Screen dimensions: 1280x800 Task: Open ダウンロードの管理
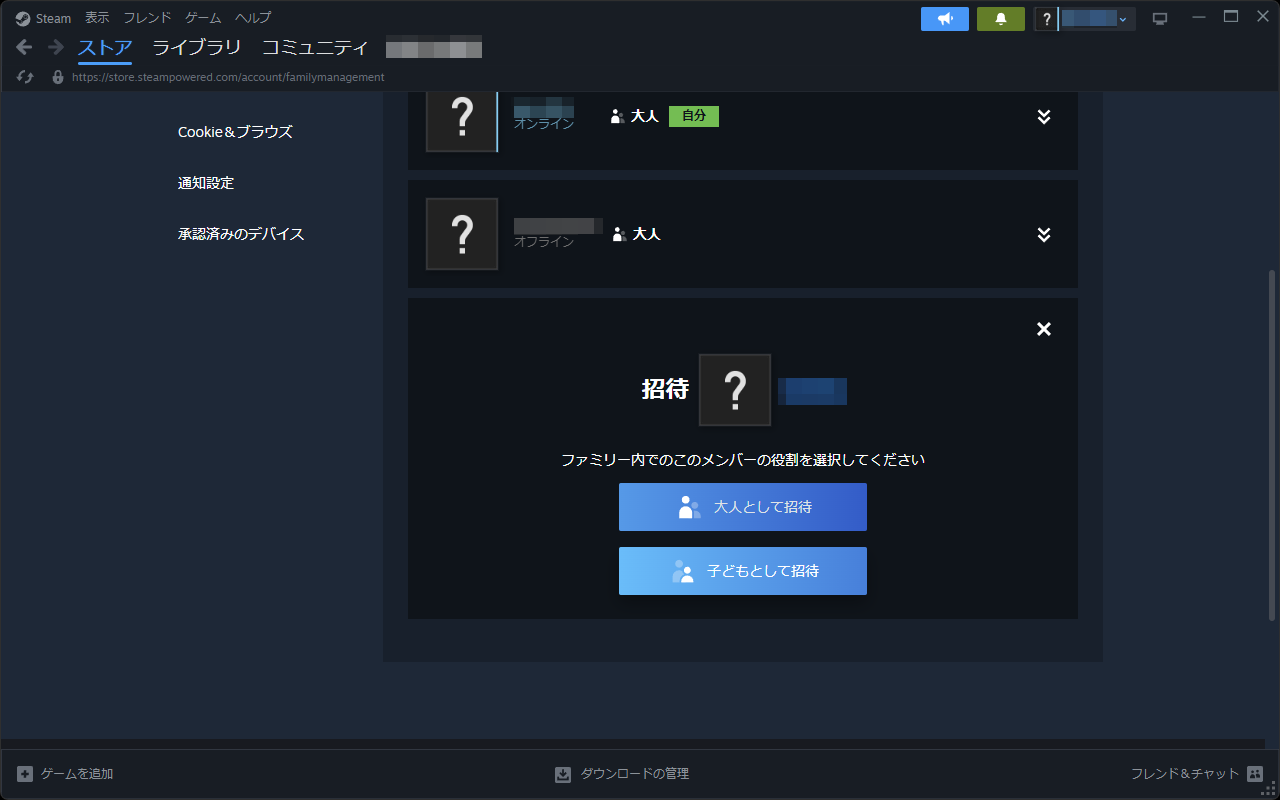point(622,774)
